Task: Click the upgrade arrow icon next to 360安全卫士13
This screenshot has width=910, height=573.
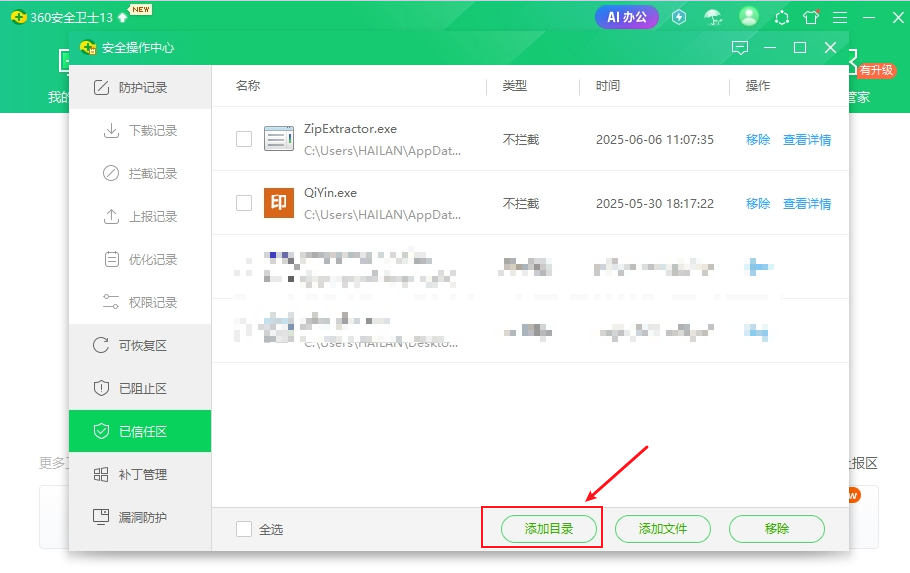Action: click(122, 18)
